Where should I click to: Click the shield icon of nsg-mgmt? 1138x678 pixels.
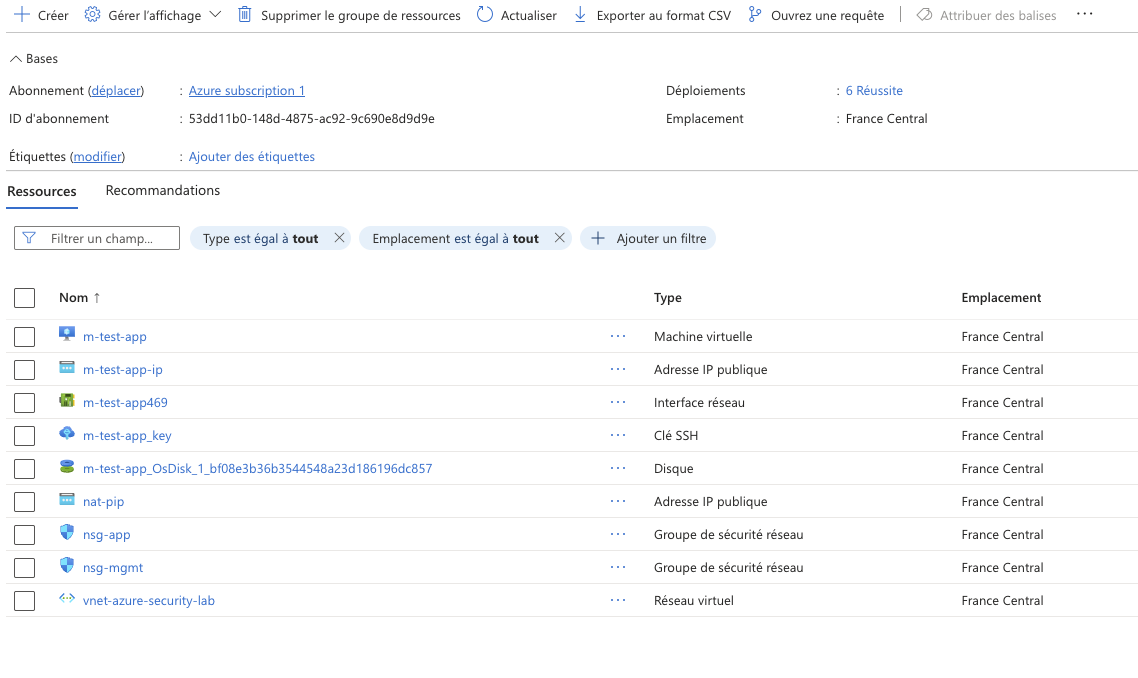click(67, 565)
